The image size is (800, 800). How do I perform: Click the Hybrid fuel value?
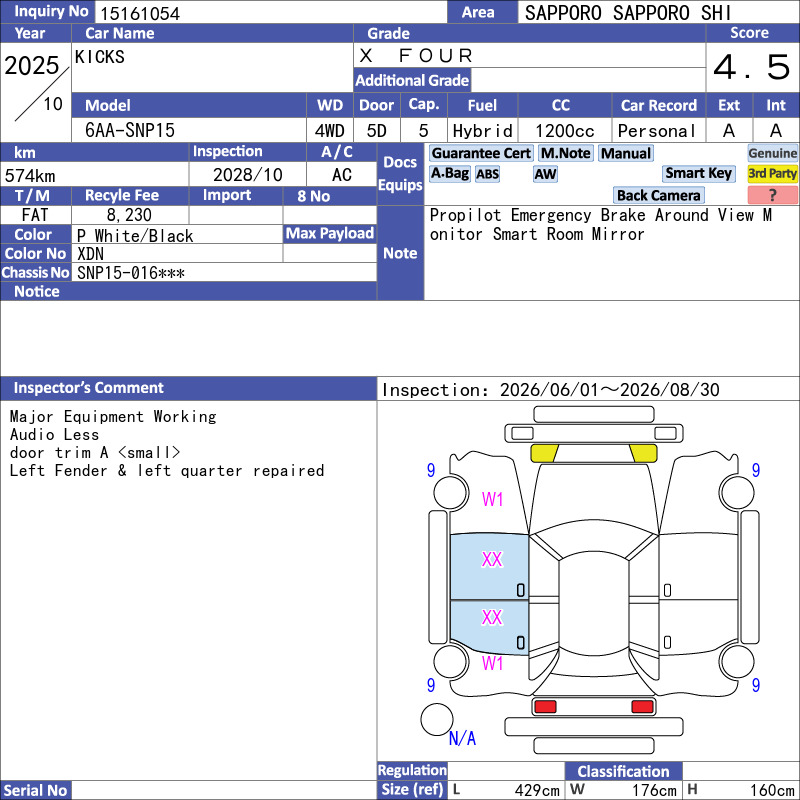[x=482, y=131]
